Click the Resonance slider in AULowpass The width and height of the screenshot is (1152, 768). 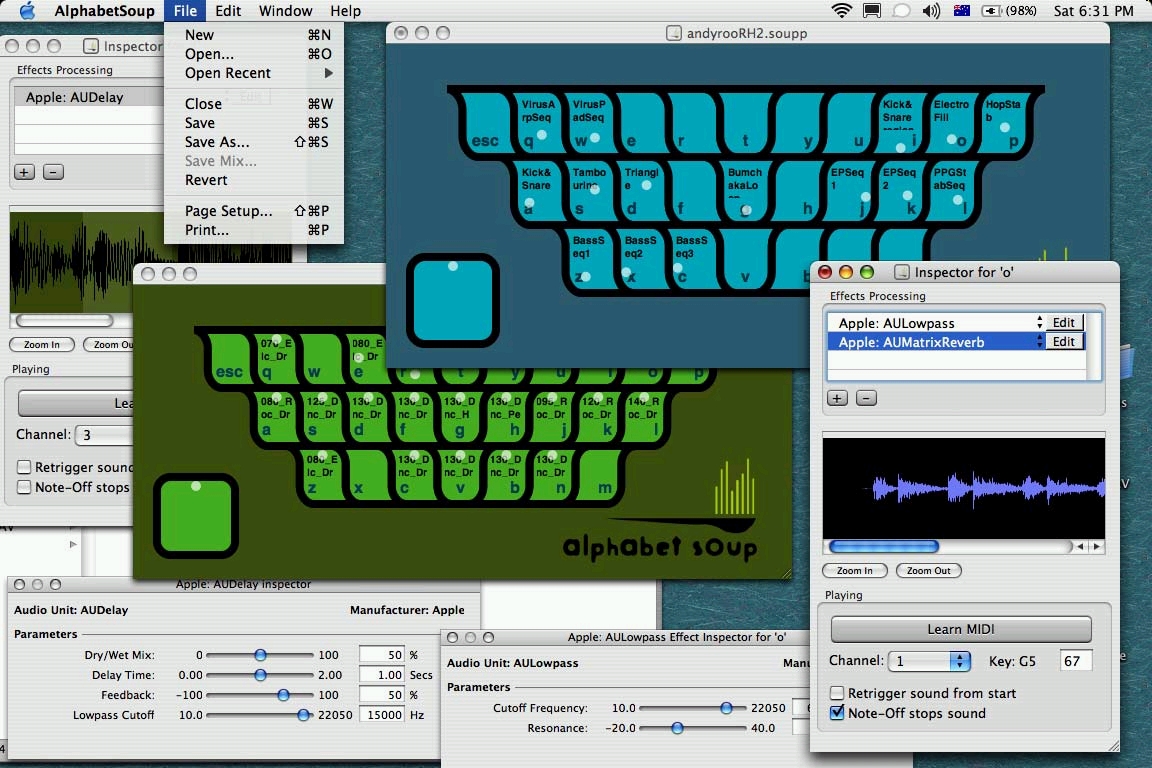click(694, 728)
